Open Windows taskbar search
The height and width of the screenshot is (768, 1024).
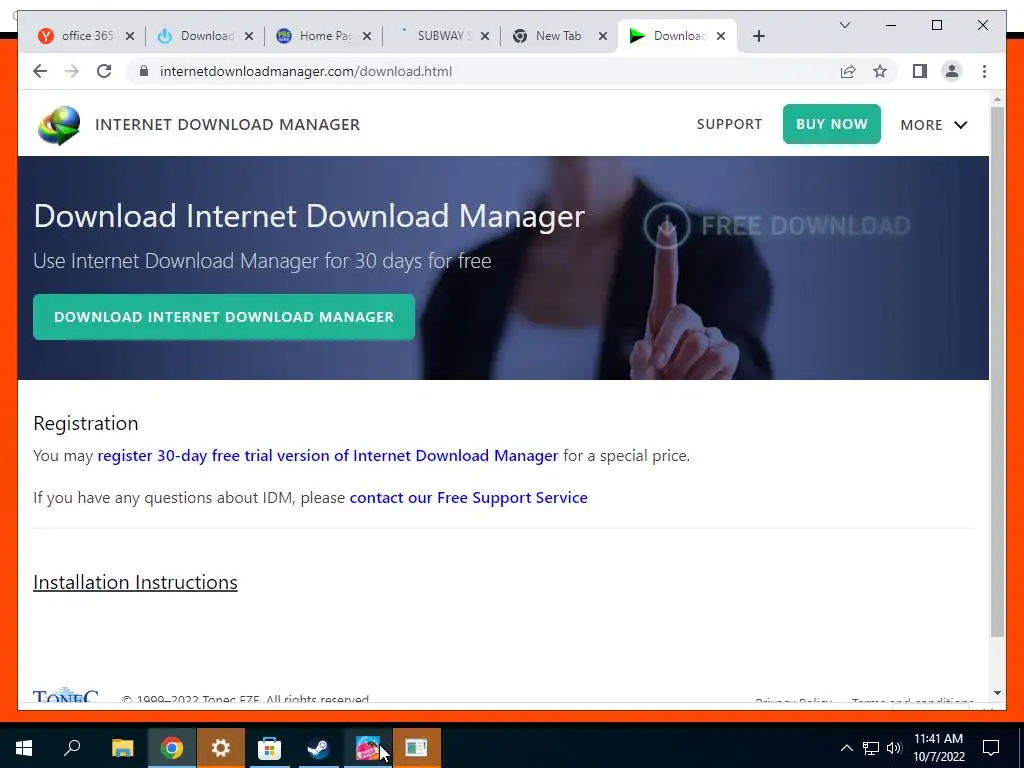72,748
